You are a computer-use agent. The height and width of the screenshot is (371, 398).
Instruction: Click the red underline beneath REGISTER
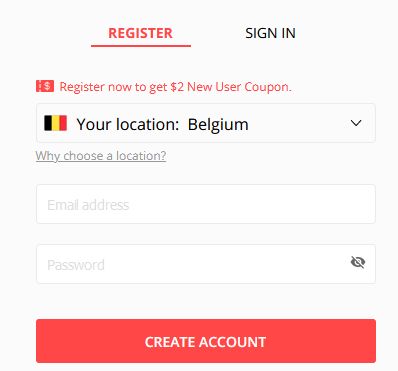[141, 46]
